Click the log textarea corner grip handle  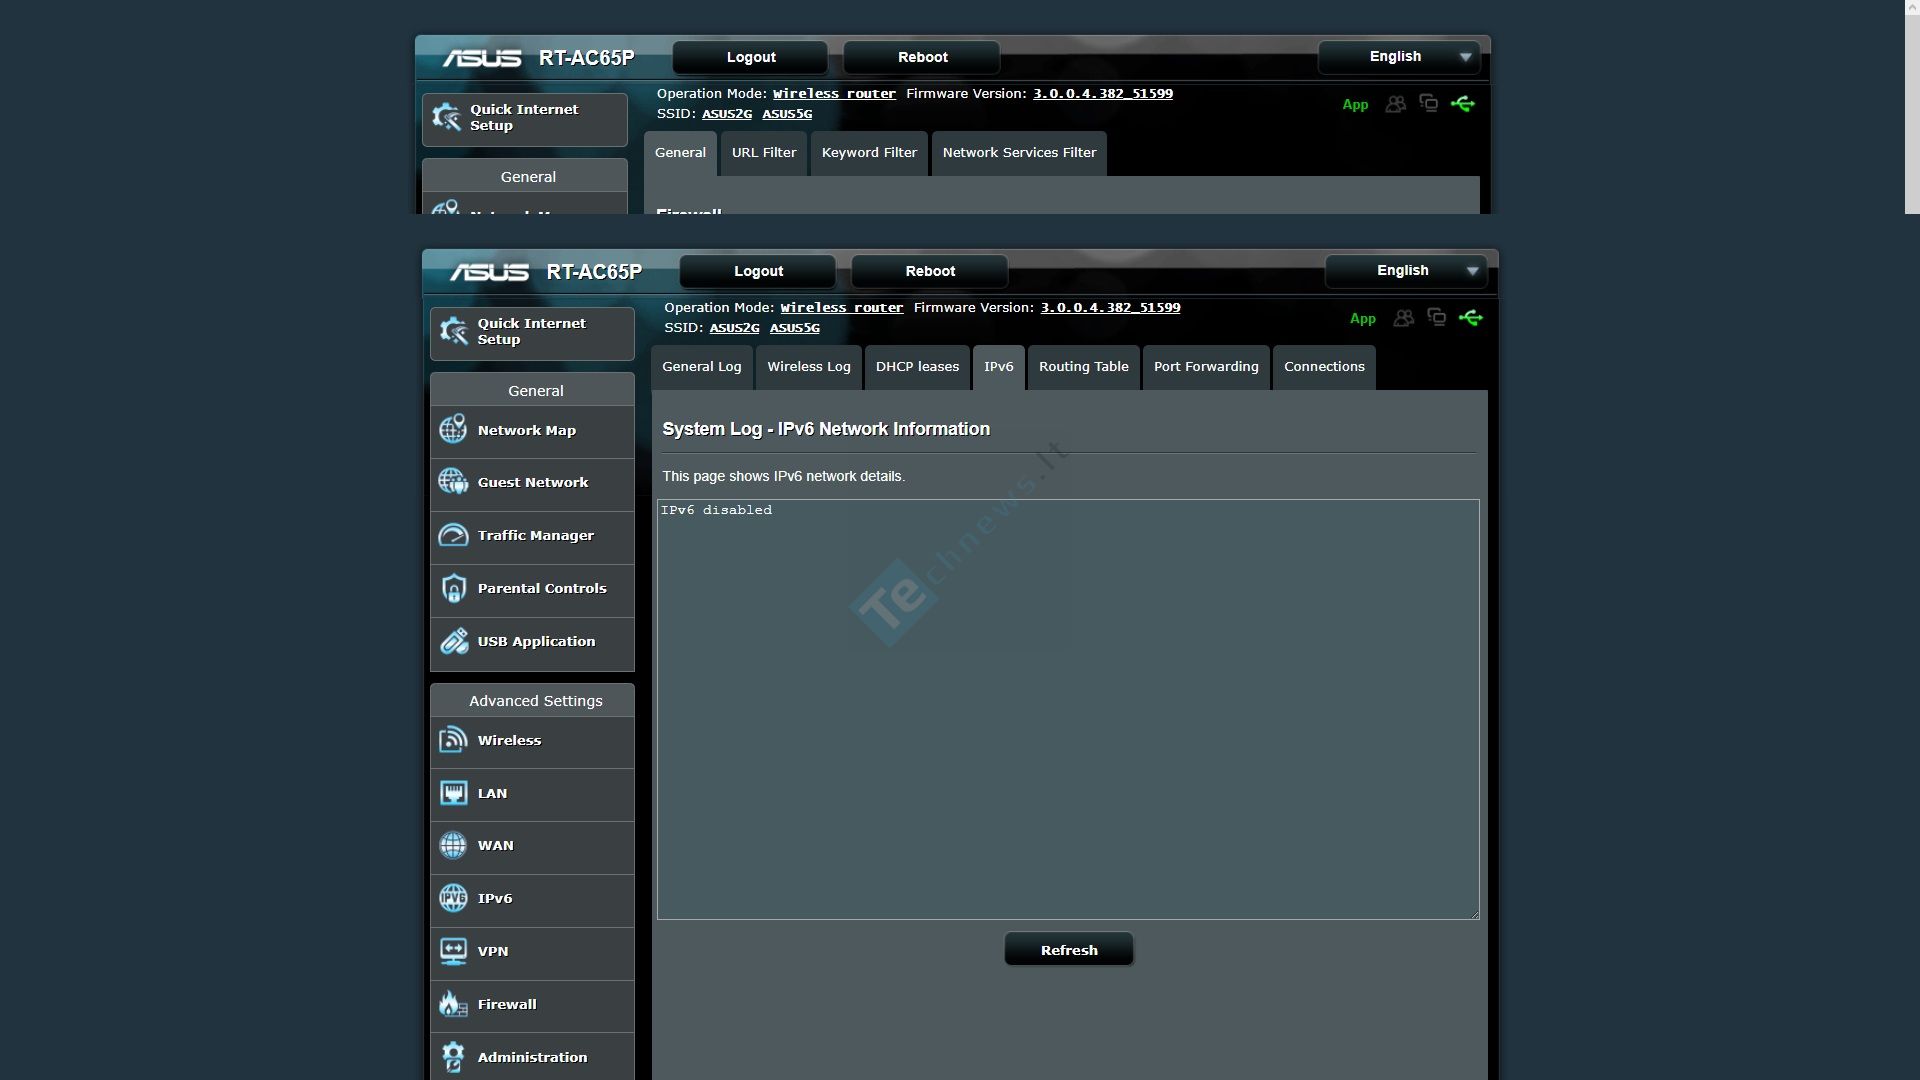click(x=1473, y=913)
